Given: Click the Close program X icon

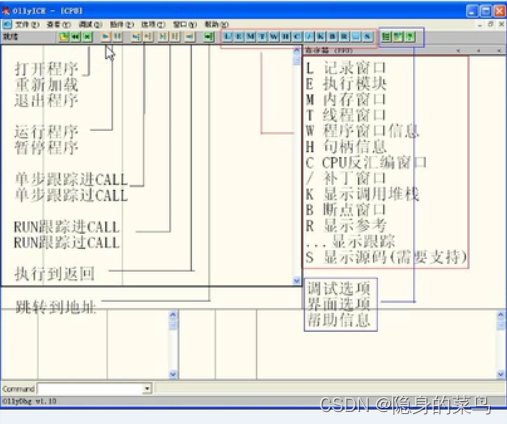Looking at the screenshot, I should coord(87,37).
